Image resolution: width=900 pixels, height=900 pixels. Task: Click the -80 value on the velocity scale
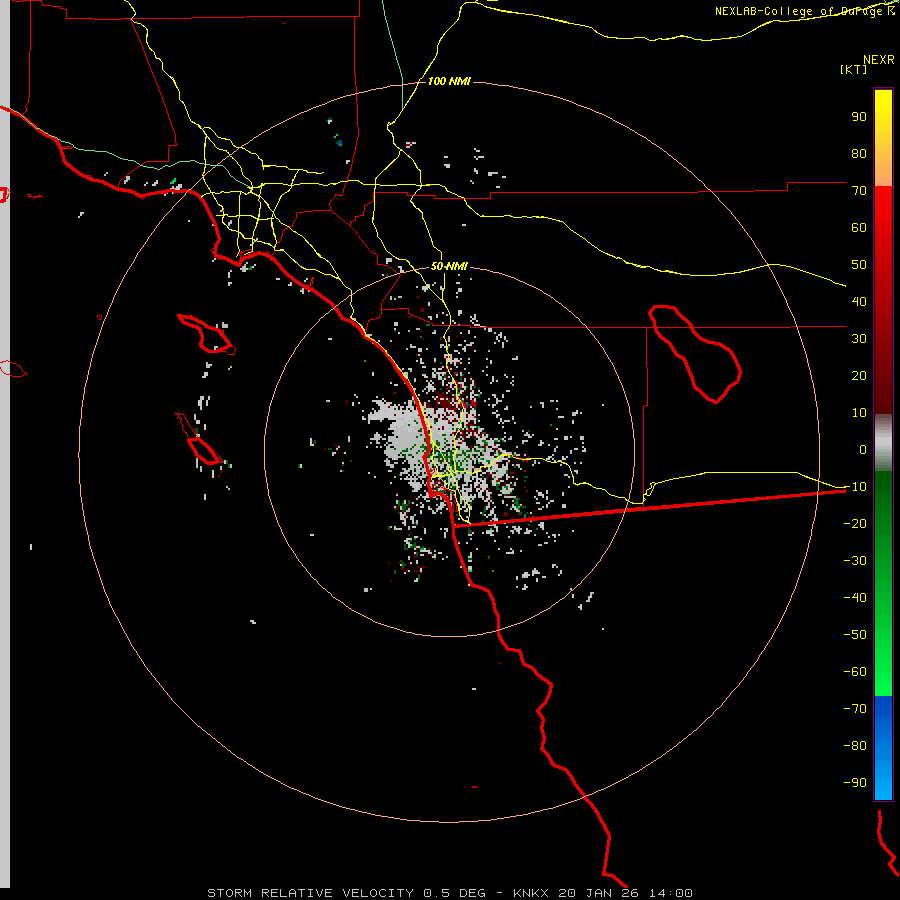855,746
